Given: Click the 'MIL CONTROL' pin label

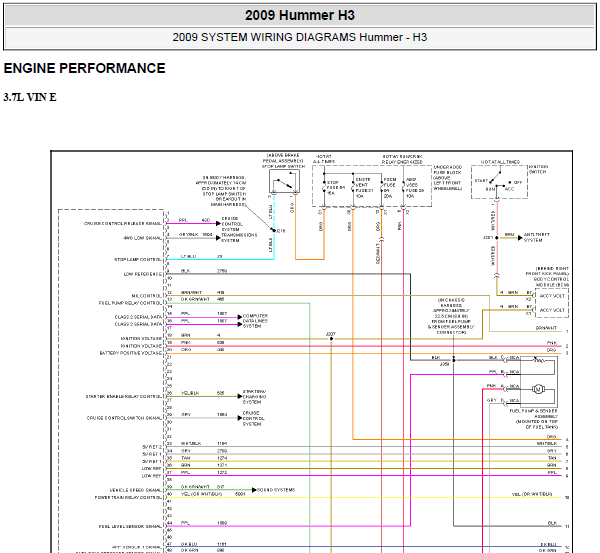Looking at the screenshot, I should [147, 296].
